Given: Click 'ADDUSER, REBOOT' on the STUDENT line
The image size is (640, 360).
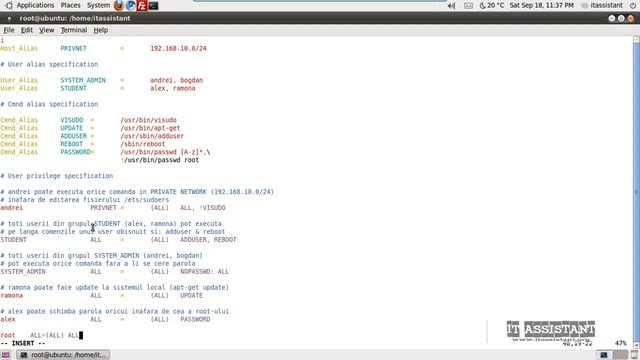Looking at the screenshot, I should pos(209,240).
